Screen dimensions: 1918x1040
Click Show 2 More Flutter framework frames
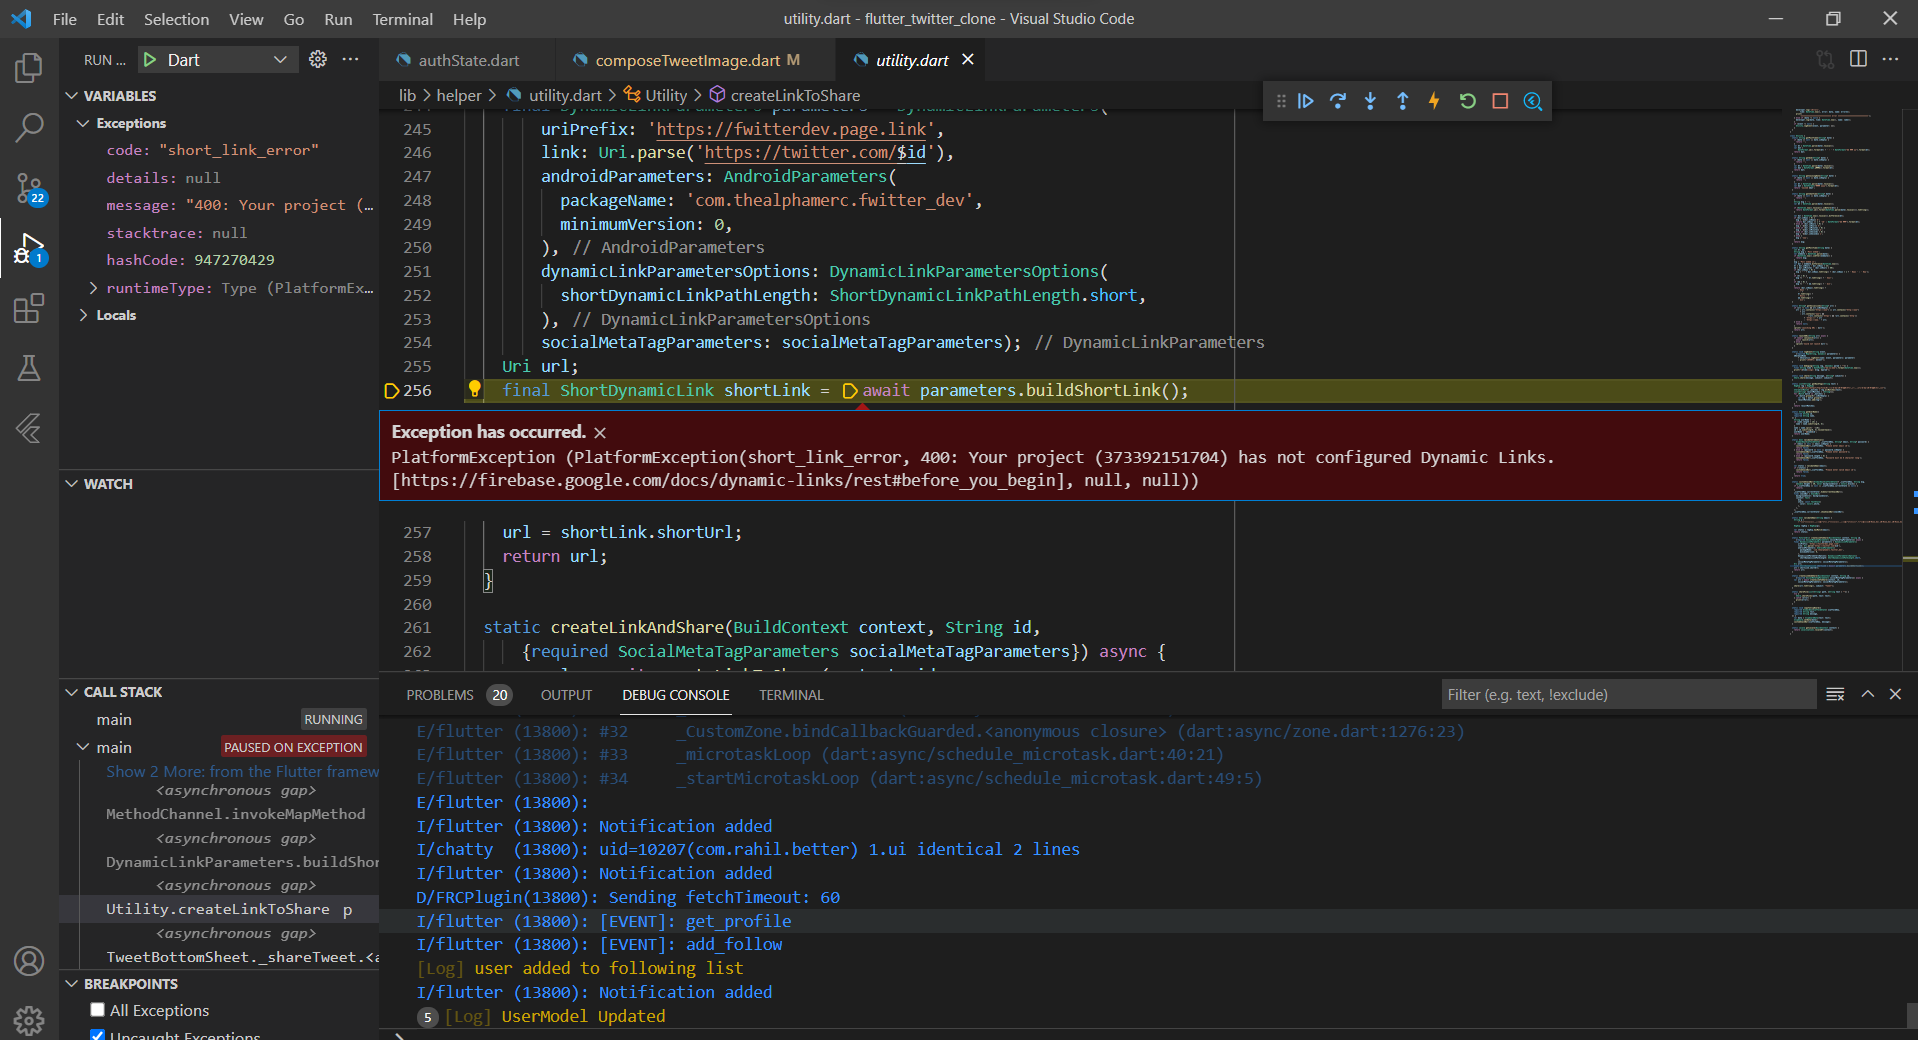point(242,771)
